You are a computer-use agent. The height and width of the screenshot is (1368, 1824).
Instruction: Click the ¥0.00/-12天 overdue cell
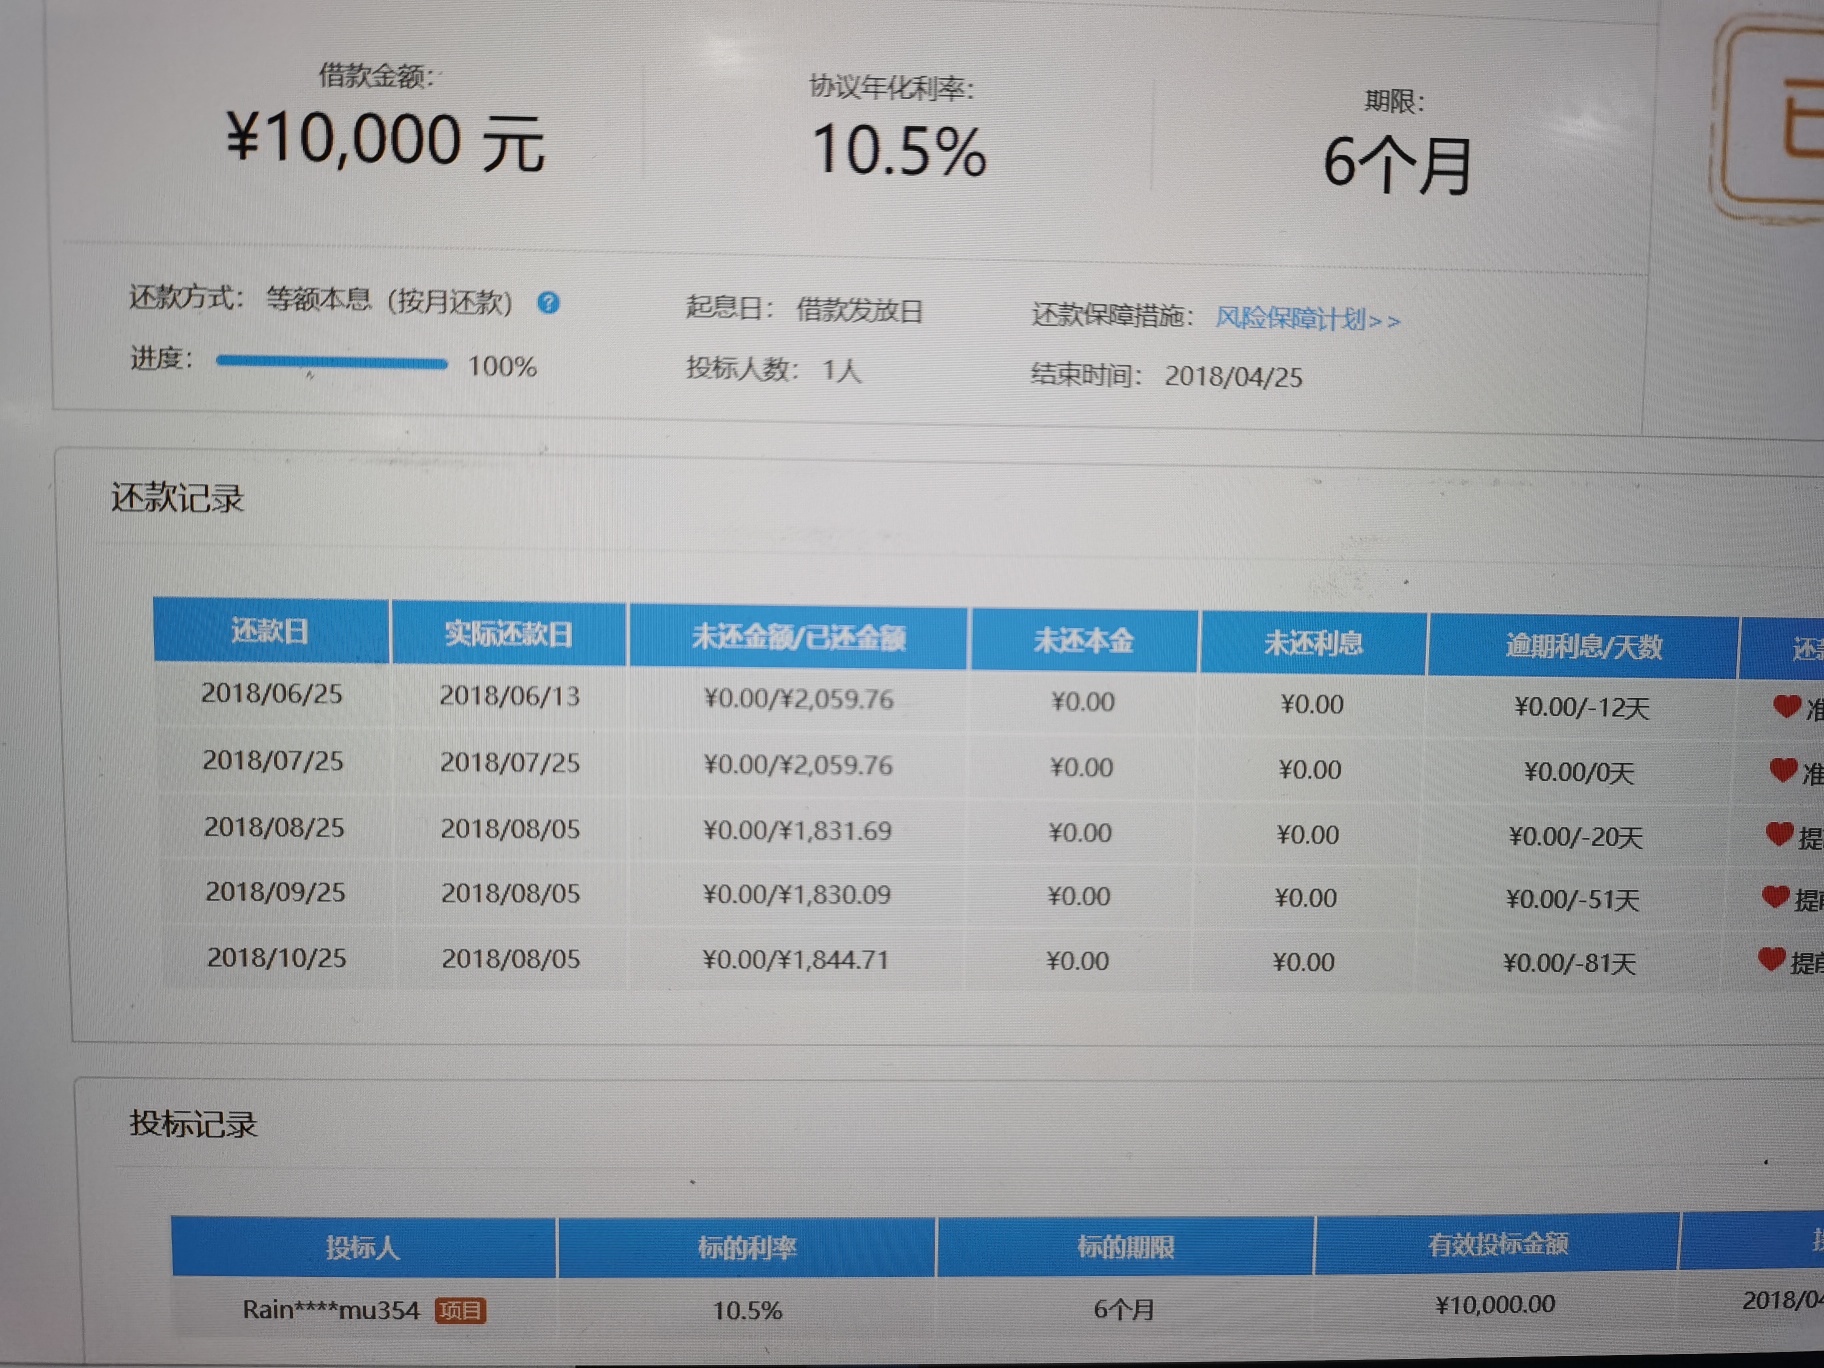(x=1581, y=708)
